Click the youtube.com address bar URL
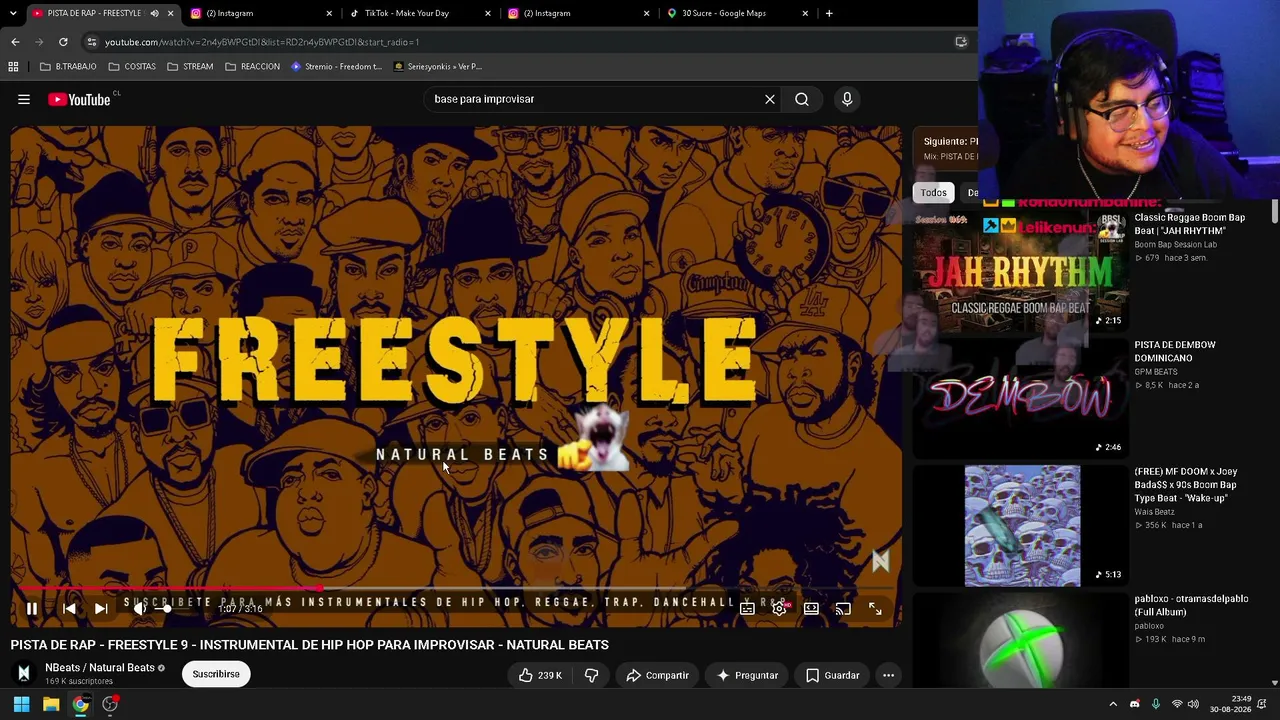This screenshot has width=1280, height=720. [262, 42]
